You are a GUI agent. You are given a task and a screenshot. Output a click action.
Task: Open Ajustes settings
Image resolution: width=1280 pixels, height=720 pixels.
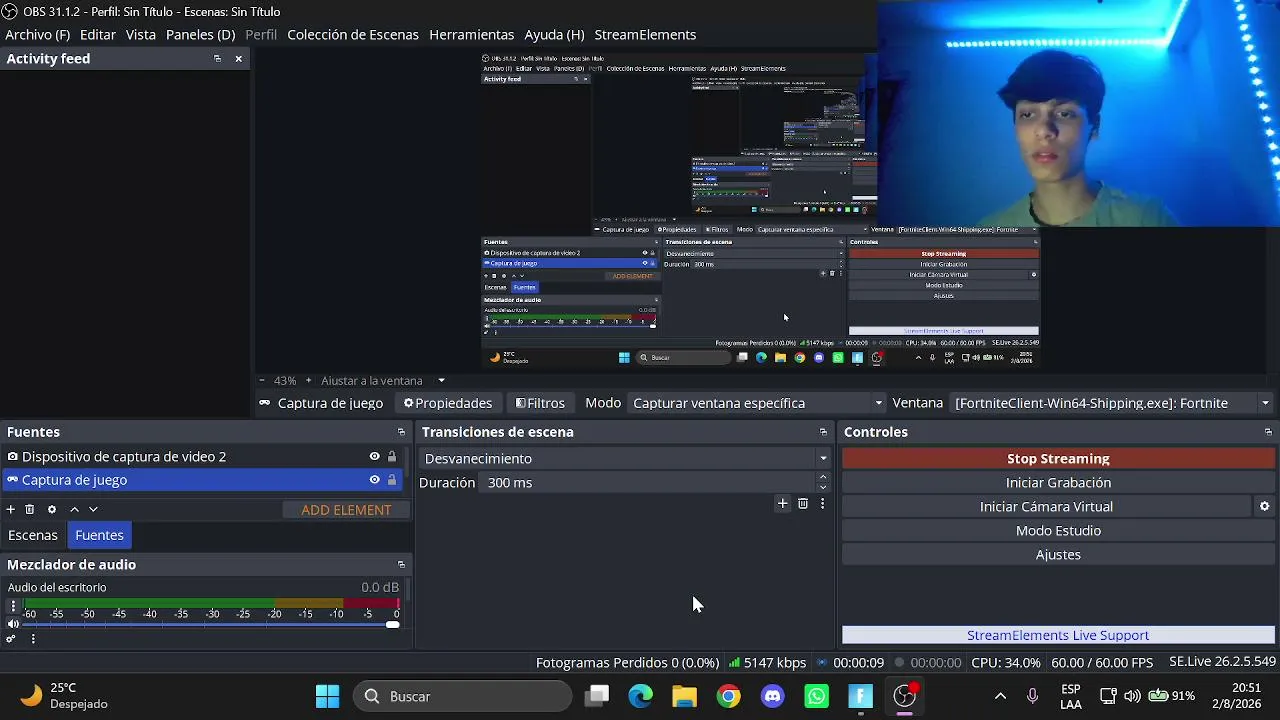pyautogui.click(x=1058, y=555)
